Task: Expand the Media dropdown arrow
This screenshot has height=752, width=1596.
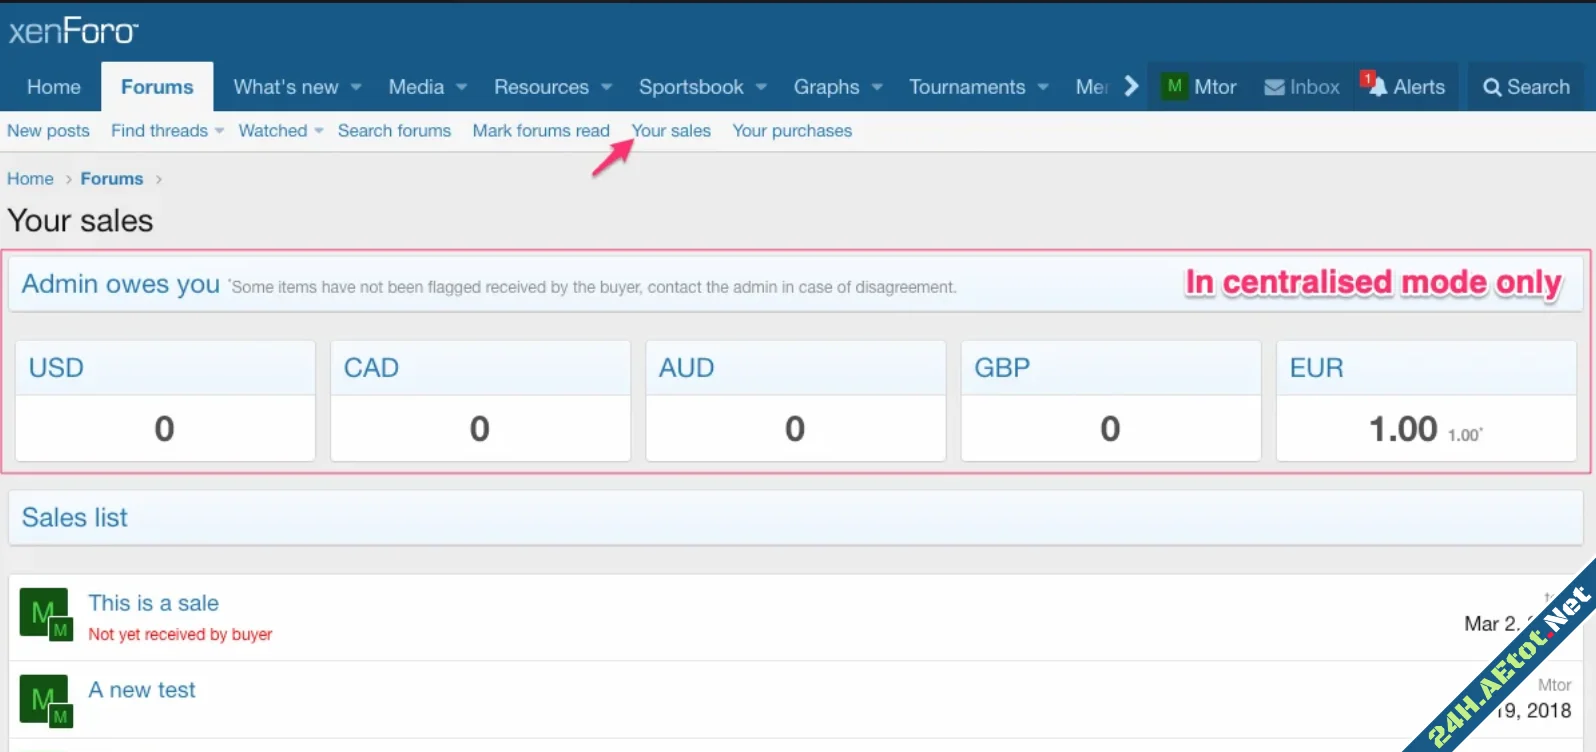Action: (x=462, y=88)
